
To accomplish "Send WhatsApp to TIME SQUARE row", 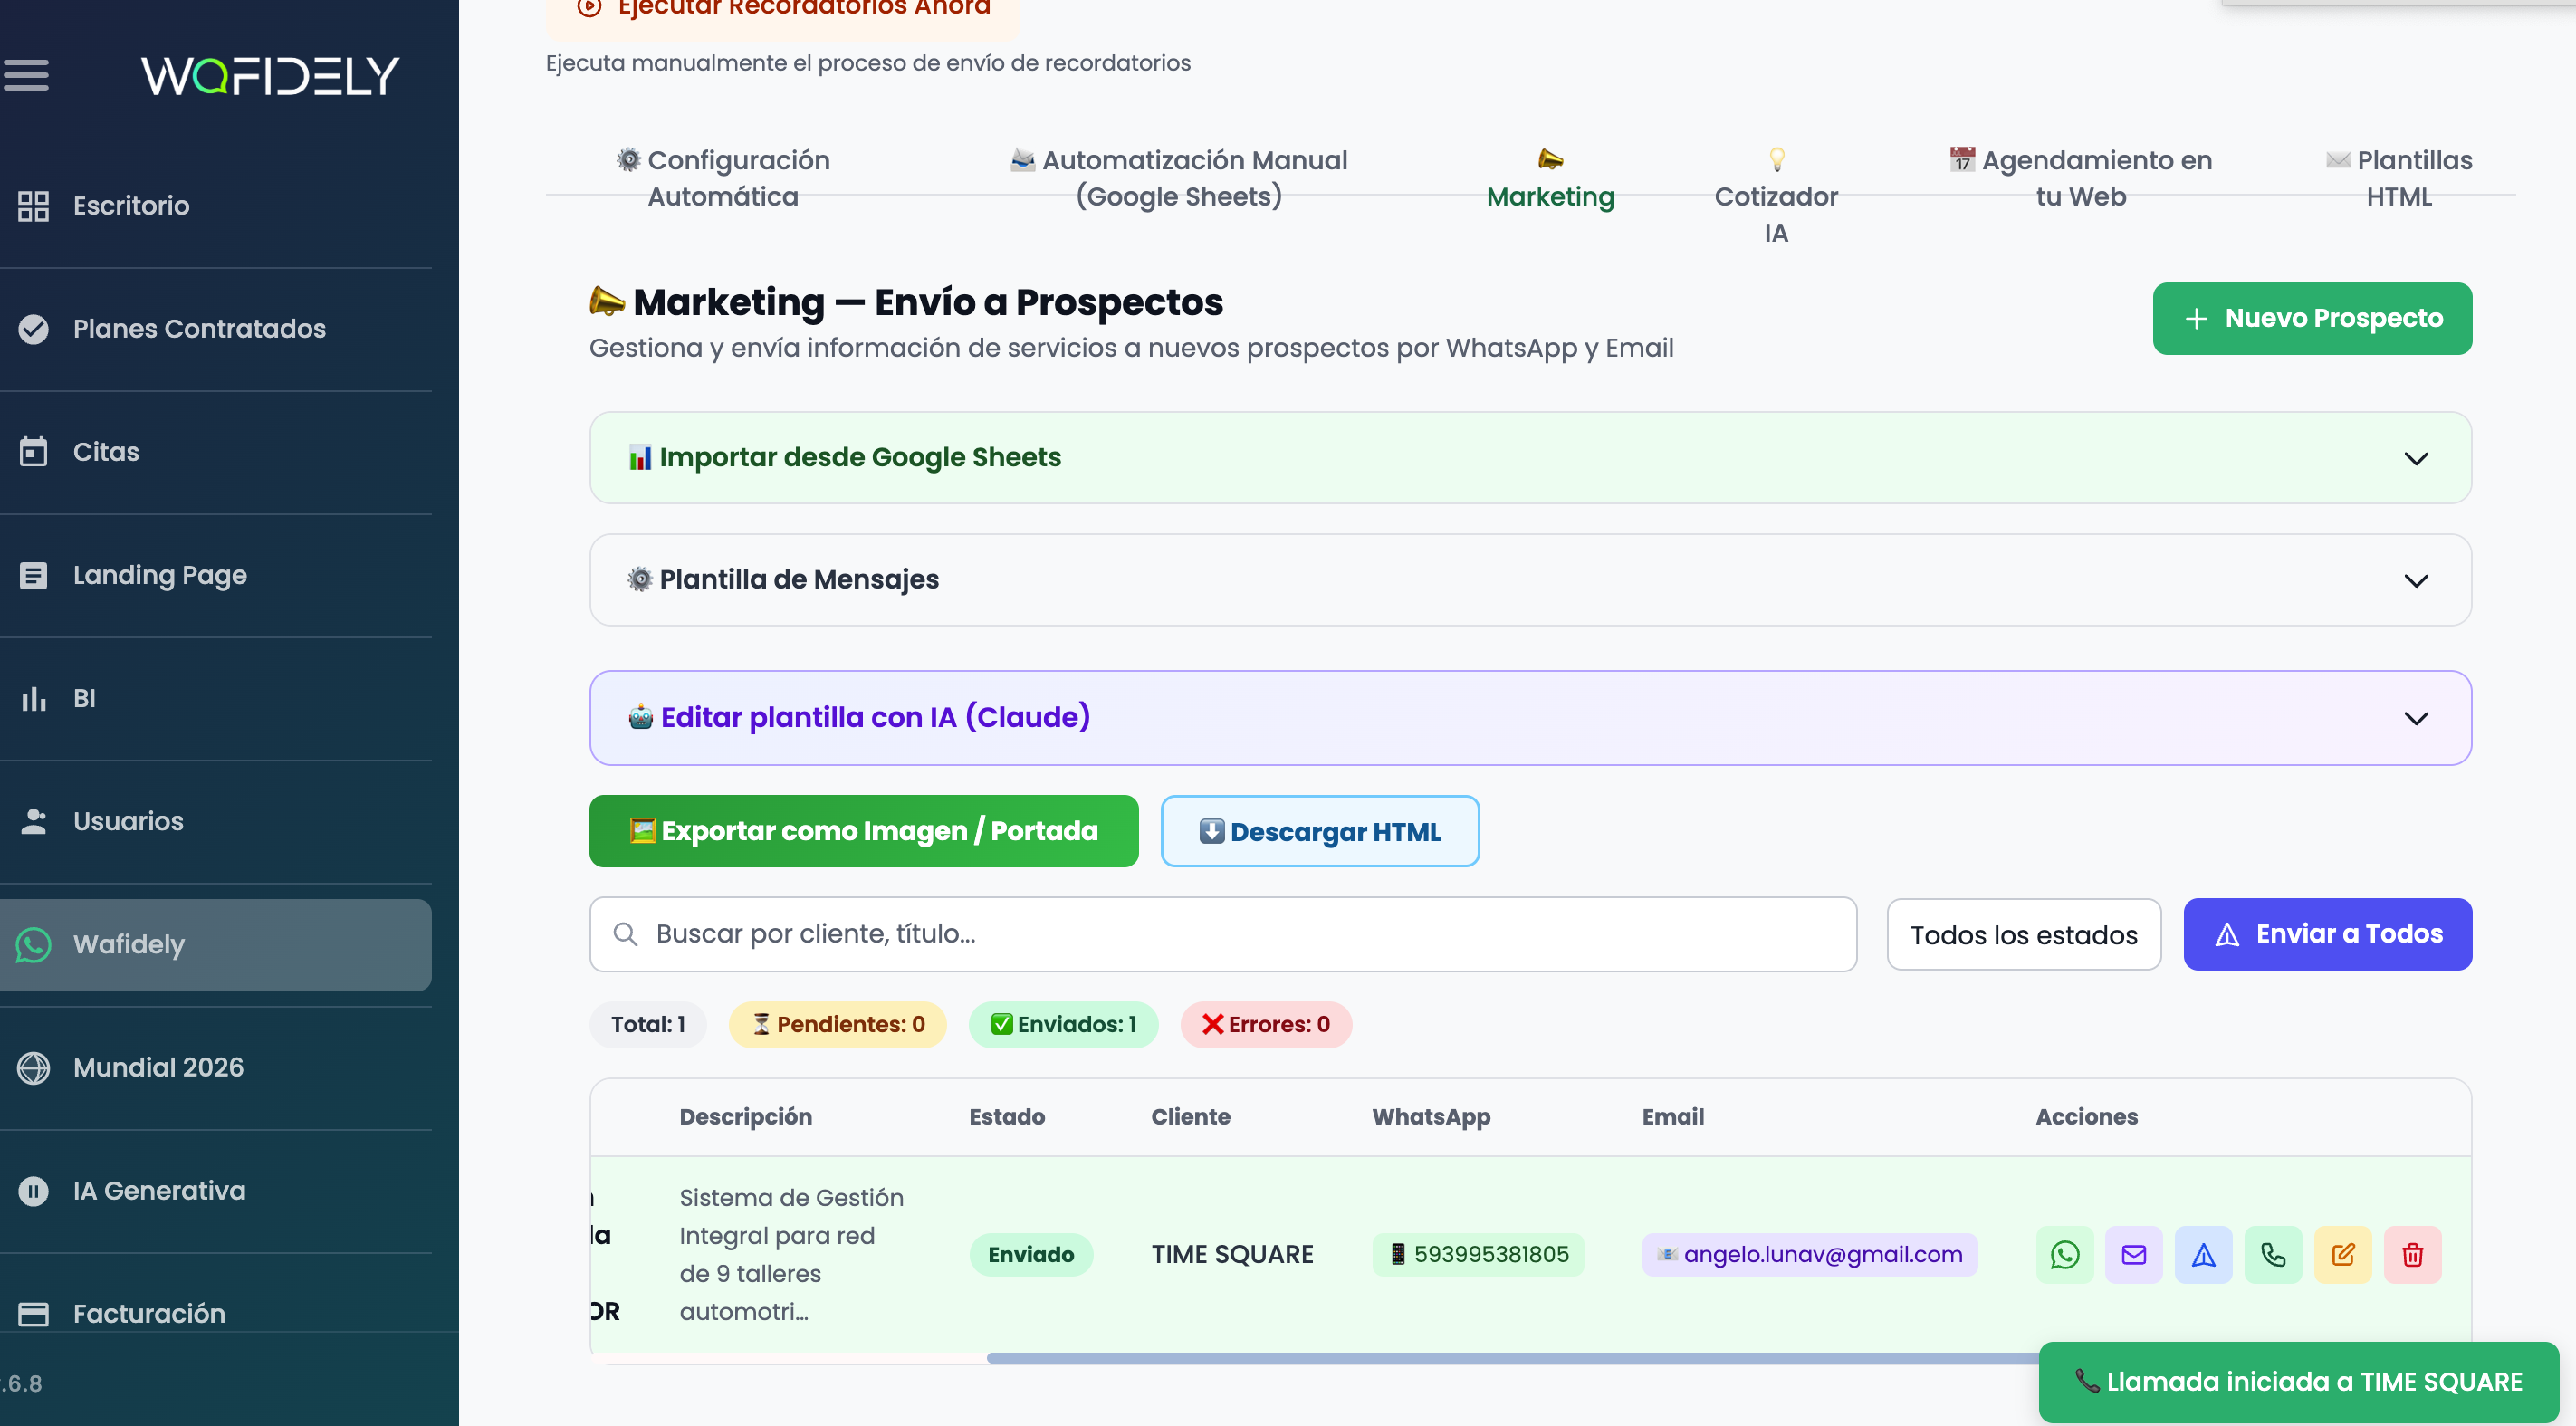I will coord(2064,1255).
